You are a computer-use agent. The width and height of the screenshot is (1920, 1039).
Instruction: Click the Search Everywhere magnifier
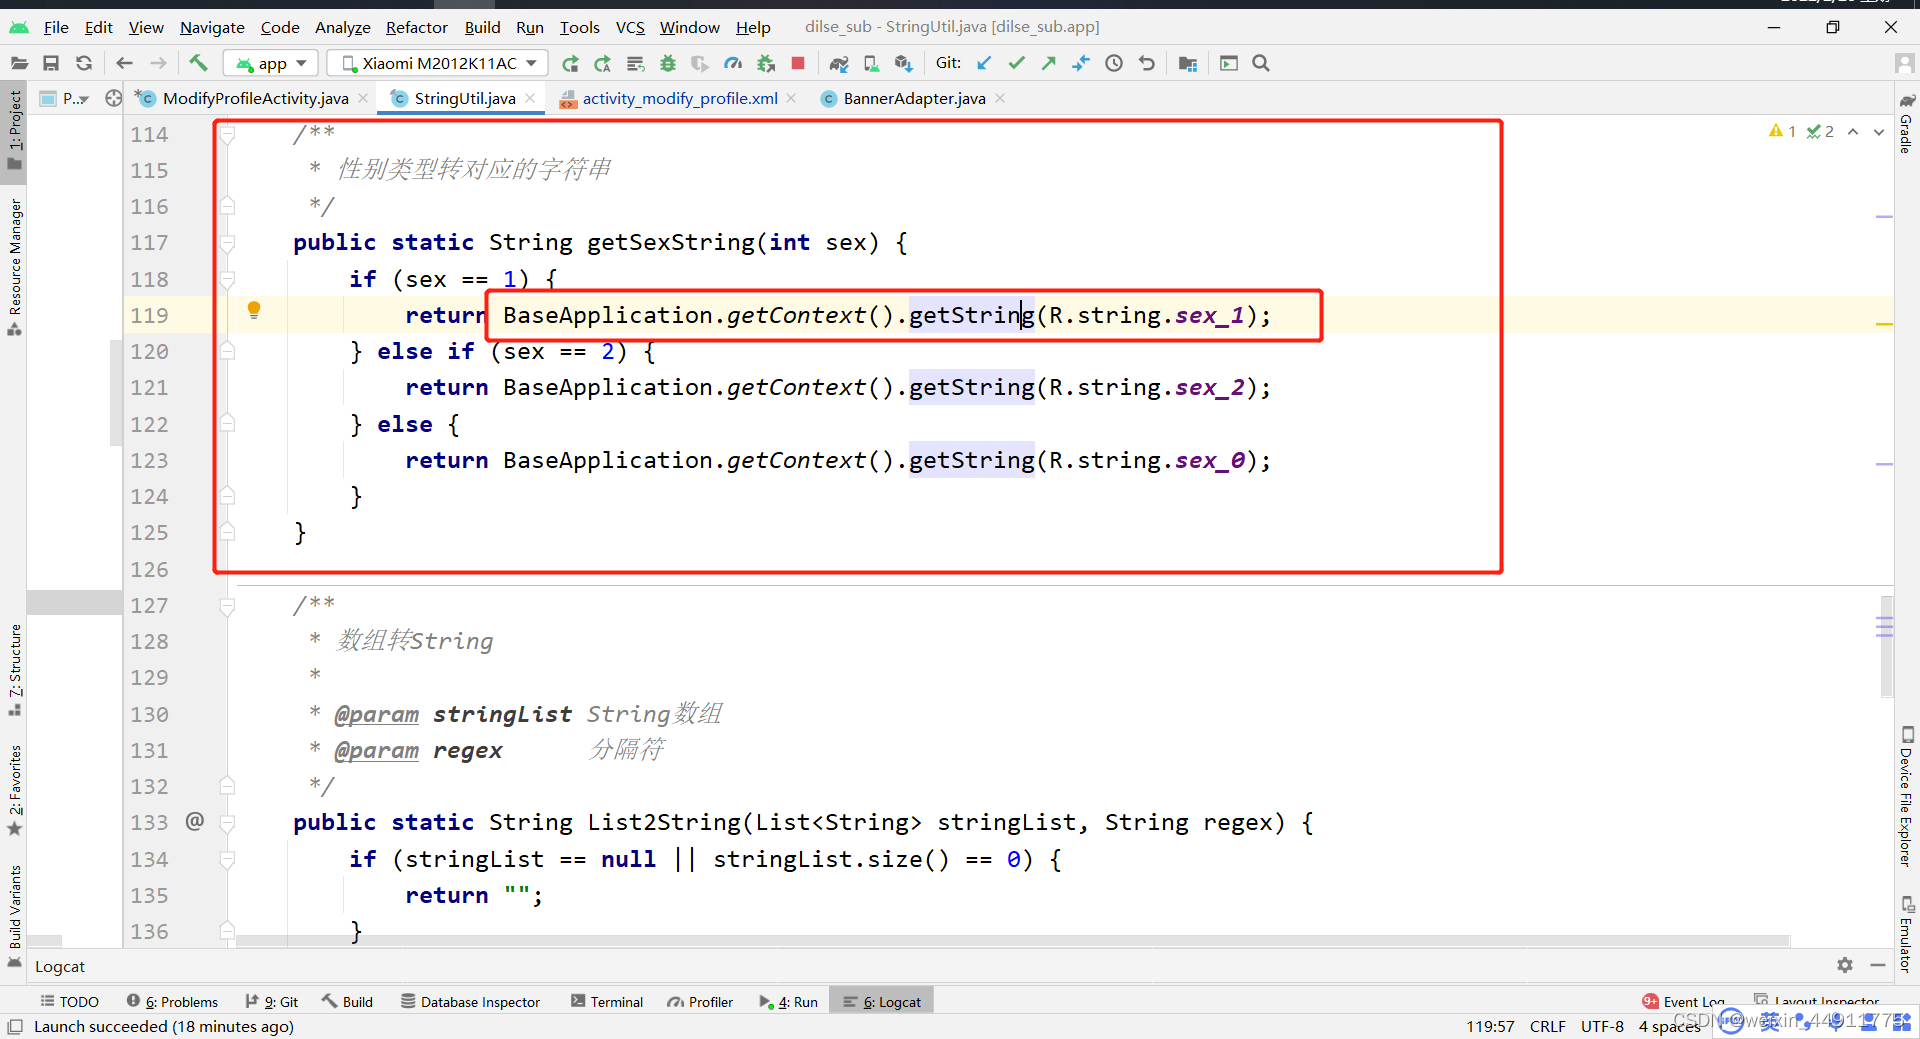pyautogui.click(x=1261, y=63)
